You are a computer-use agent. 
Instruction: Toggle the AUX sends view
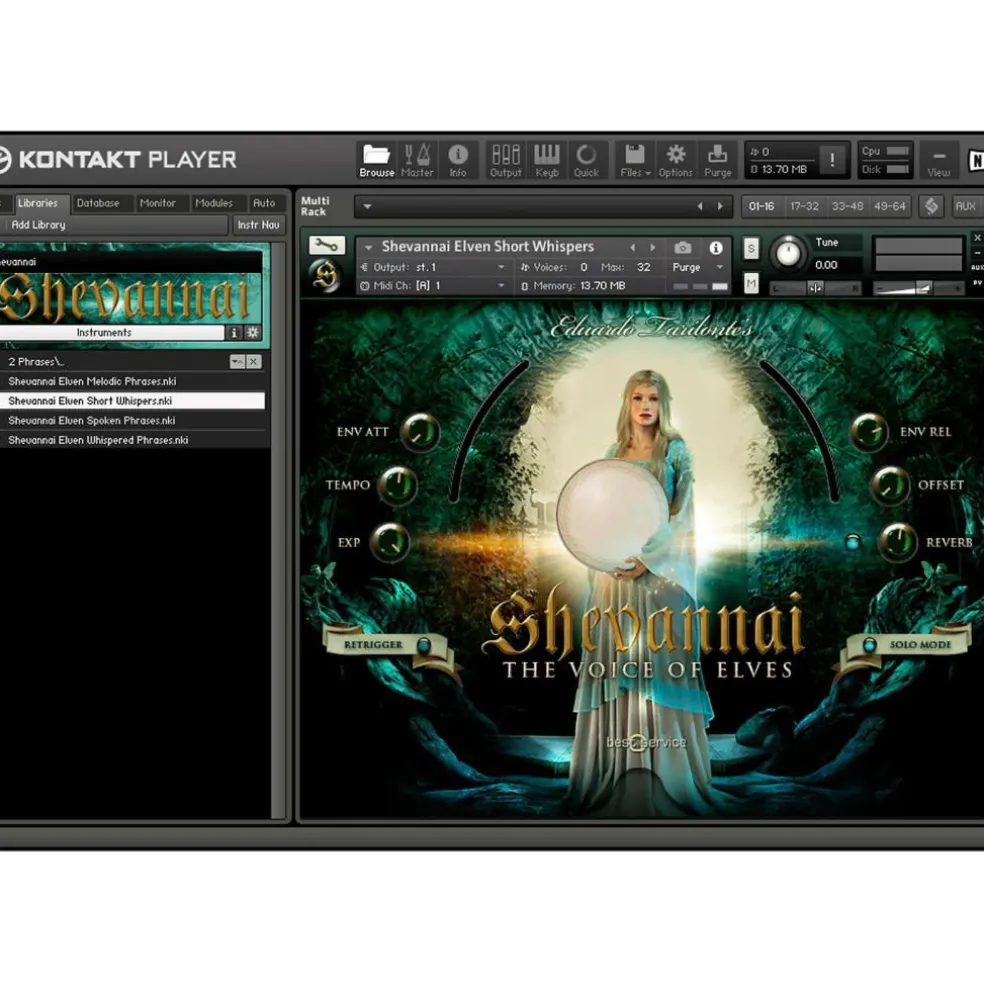coord(978,267)
